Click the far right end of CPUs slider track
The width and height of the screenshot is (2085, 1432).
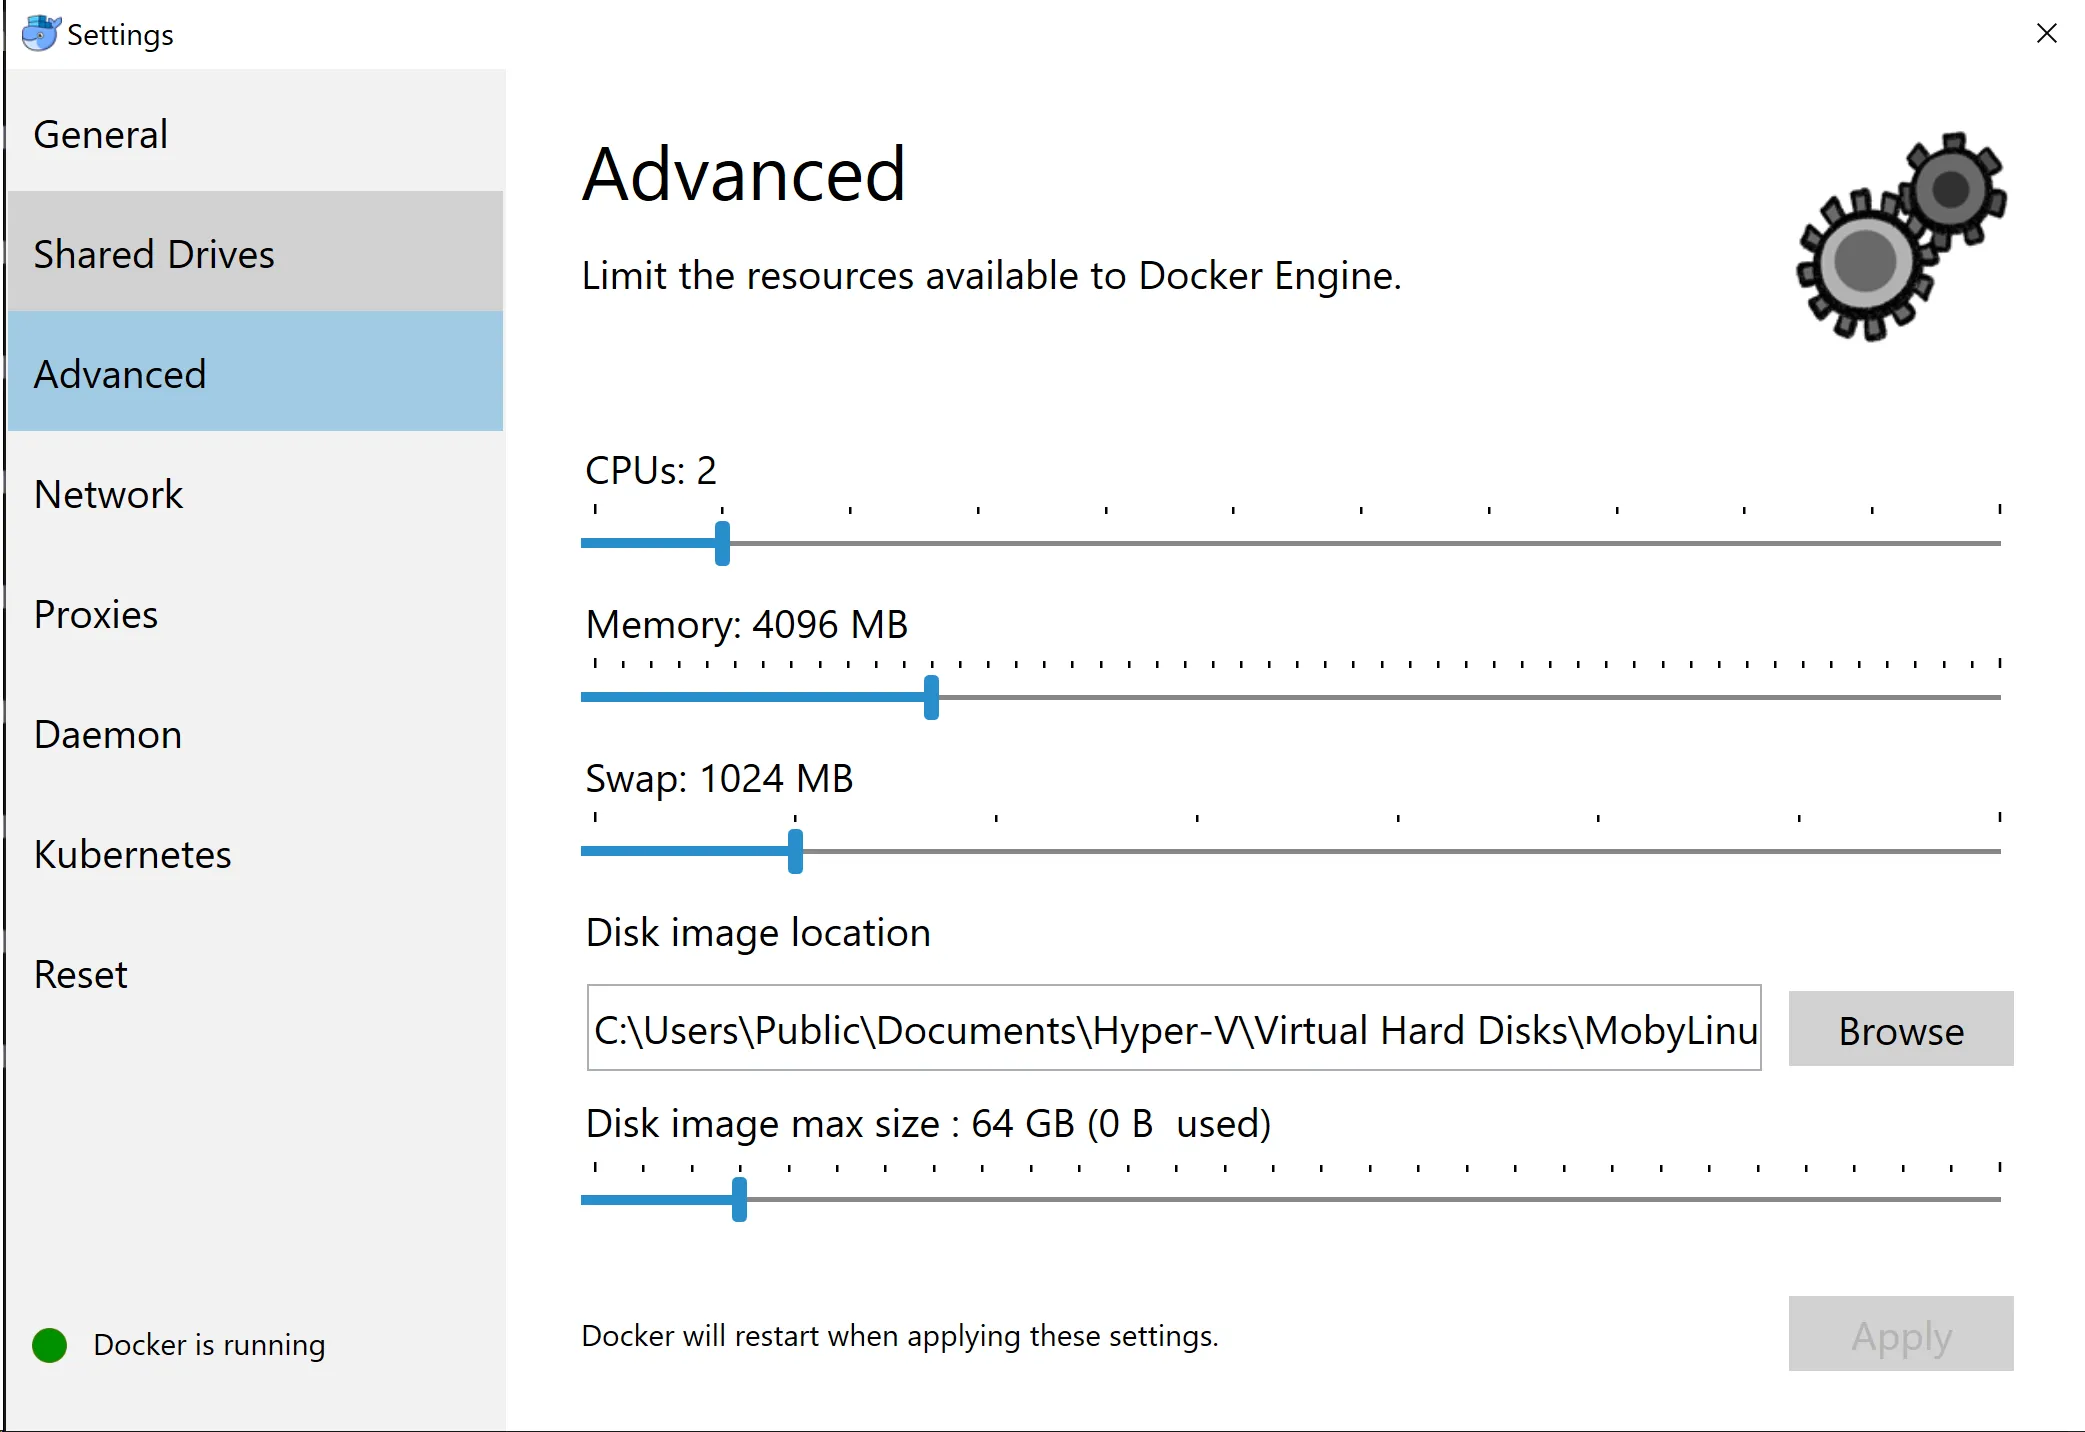1996,543
